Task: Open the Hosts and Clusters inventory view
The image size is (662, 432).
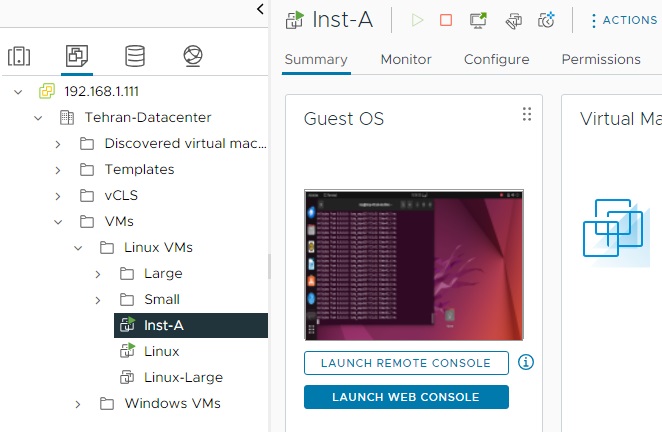Action: coord(19,56)
